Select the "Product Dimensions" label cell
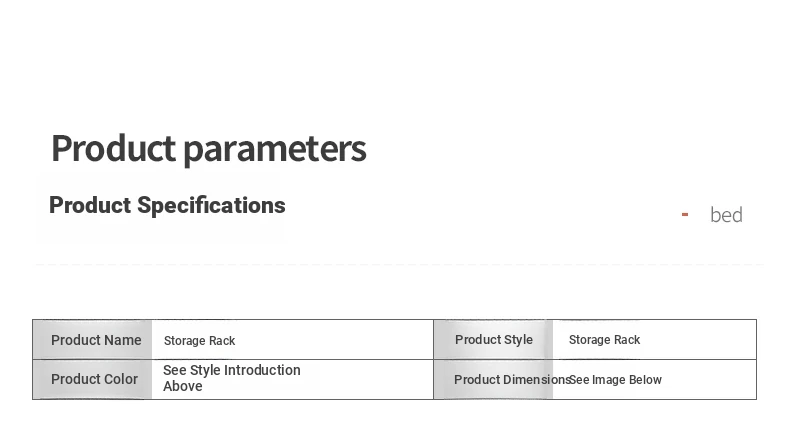Screen dimensions: 790x434 (509, 380)
